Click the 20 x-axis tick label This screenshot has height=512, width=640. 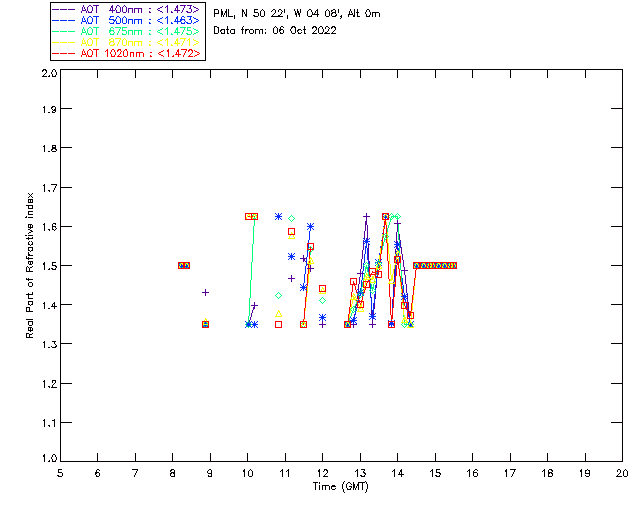[x=622, y=473]
